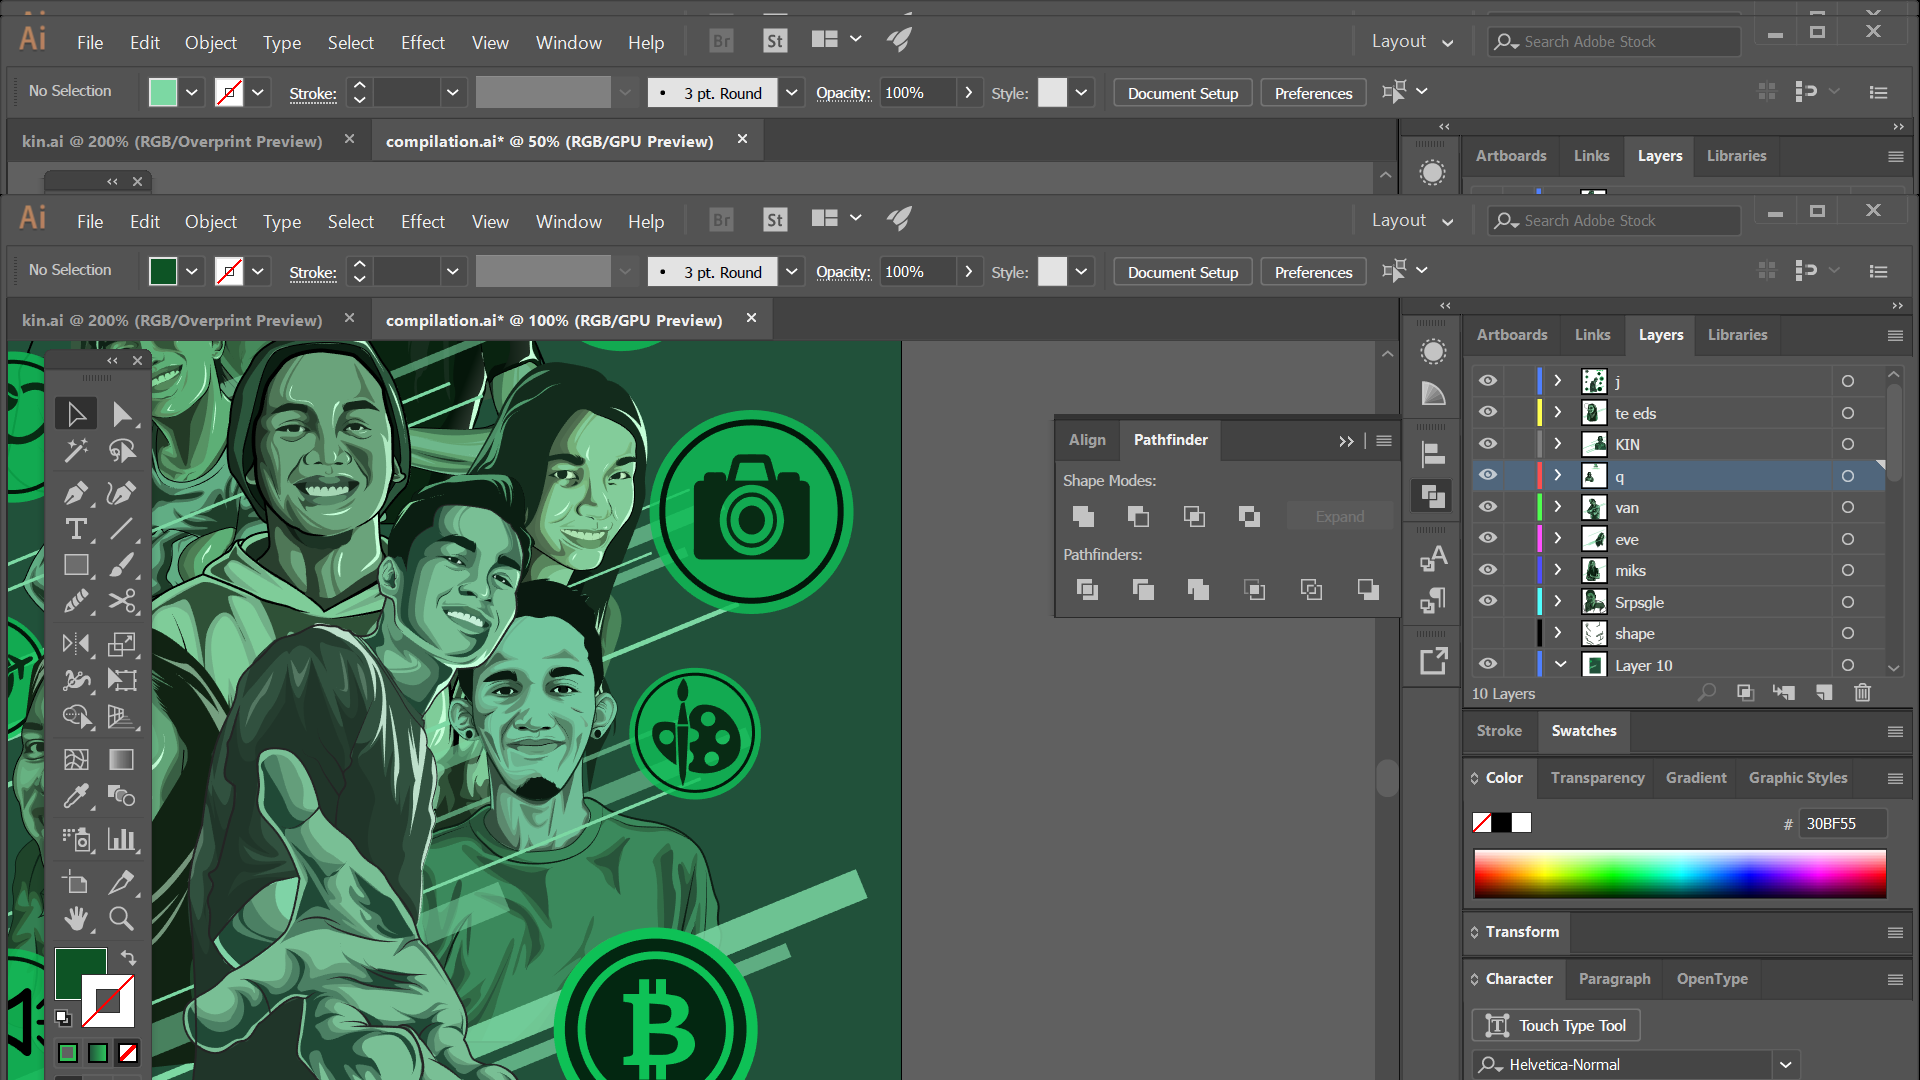
Task: Pick the Scissors tool
Action: [x=122, y=601]
